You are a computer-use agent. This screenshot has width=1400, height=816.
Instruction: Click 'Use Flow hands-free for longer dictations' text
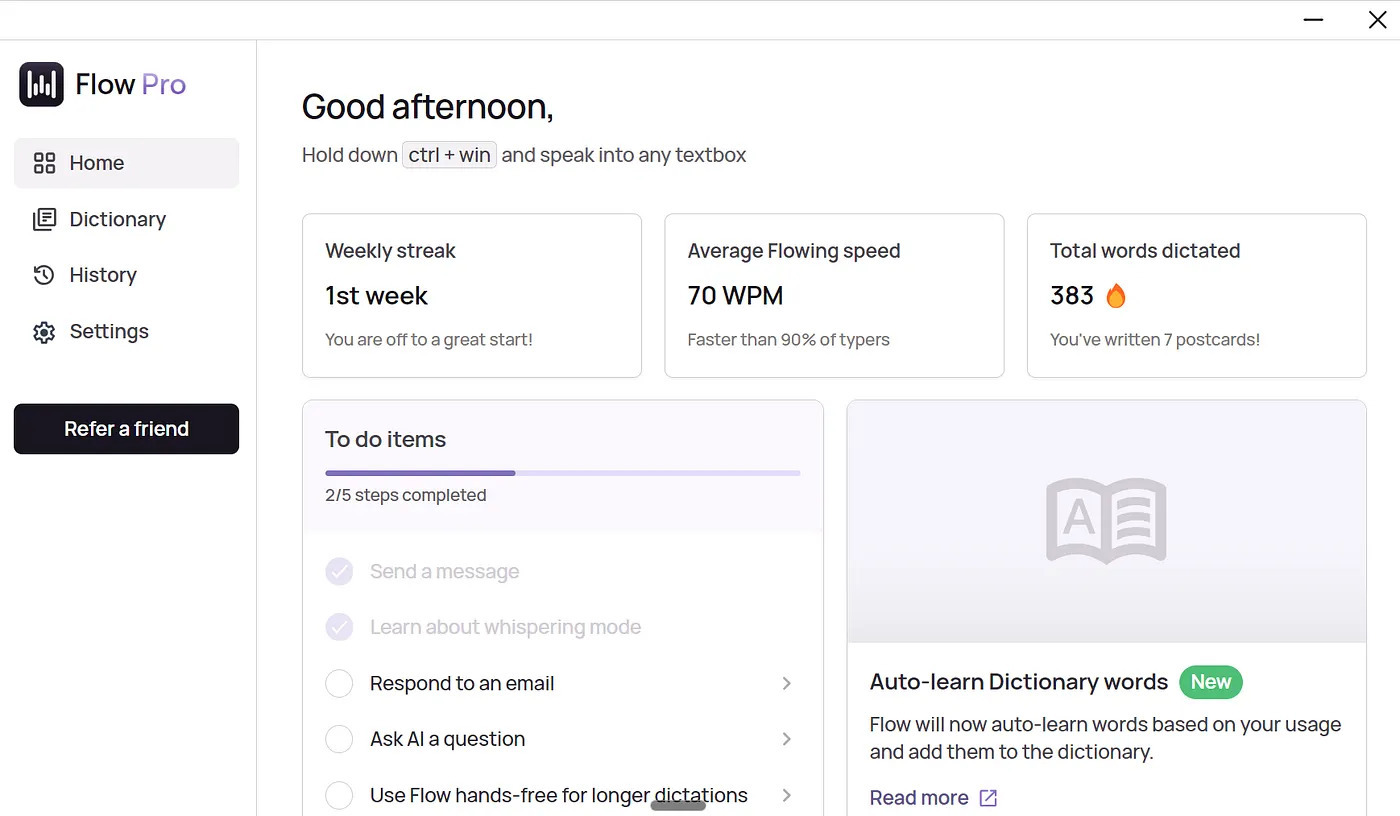(558, 795)
